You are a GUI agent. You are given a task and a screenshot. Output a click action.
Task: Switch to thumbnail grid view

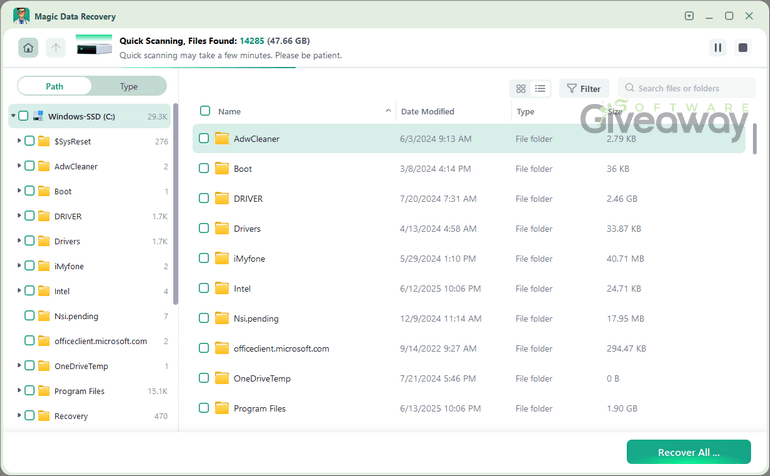[521, 88]
